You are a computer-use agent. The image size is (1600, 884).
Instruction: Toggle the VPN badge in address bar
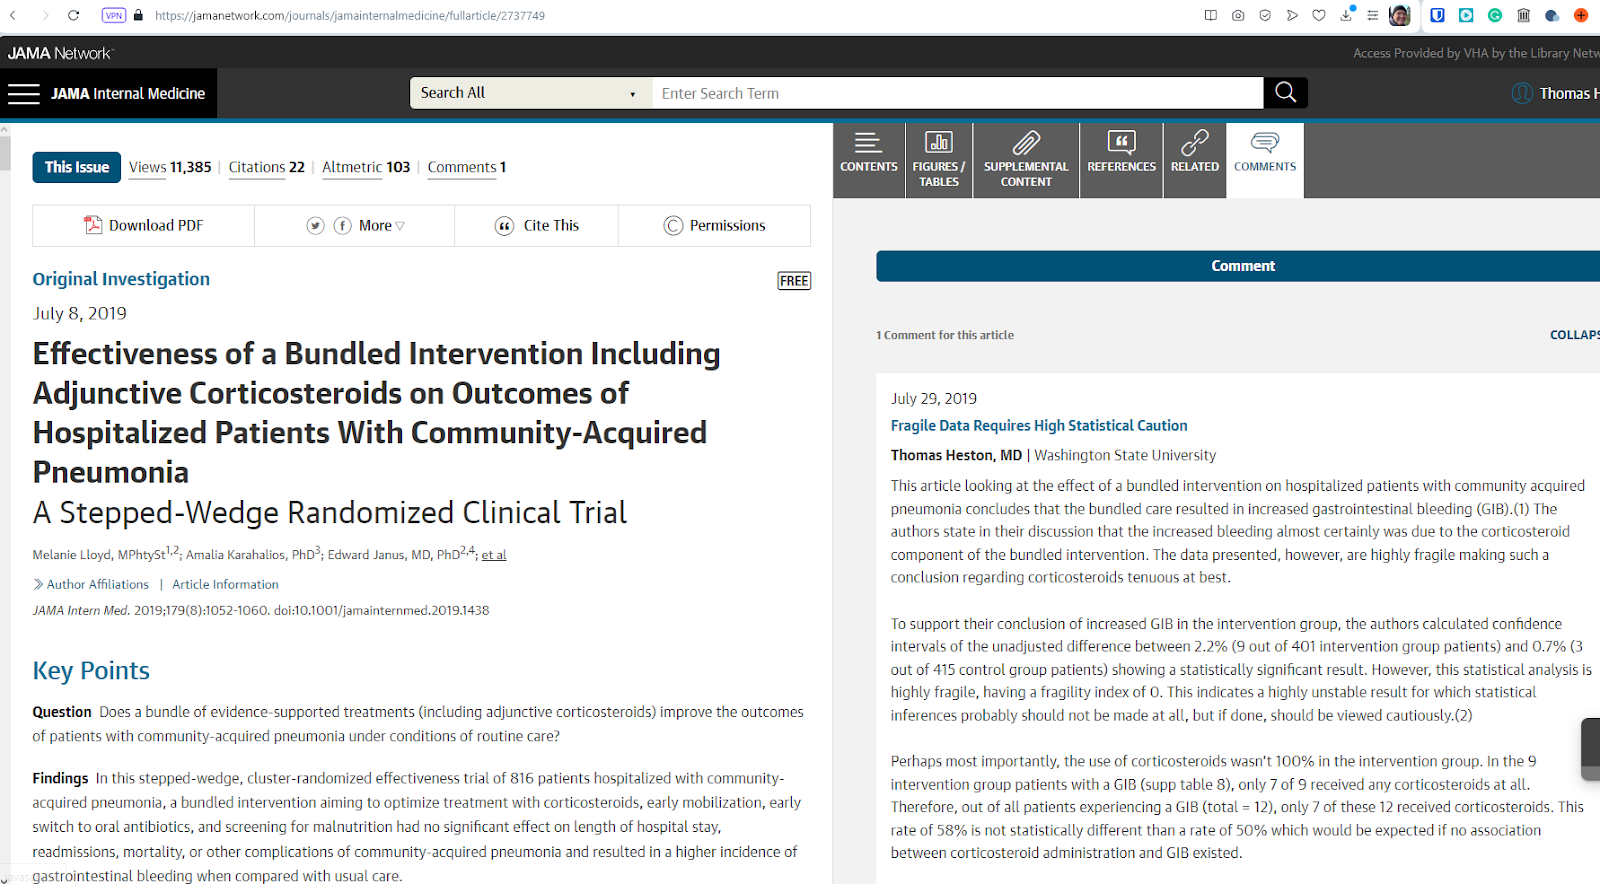tap(114, 15)
